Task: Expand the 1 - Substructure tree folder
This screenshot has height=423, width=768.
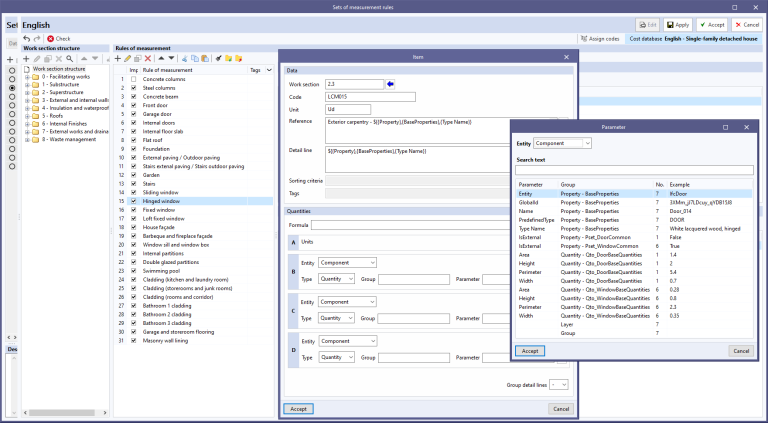Action: coord(27,87)
